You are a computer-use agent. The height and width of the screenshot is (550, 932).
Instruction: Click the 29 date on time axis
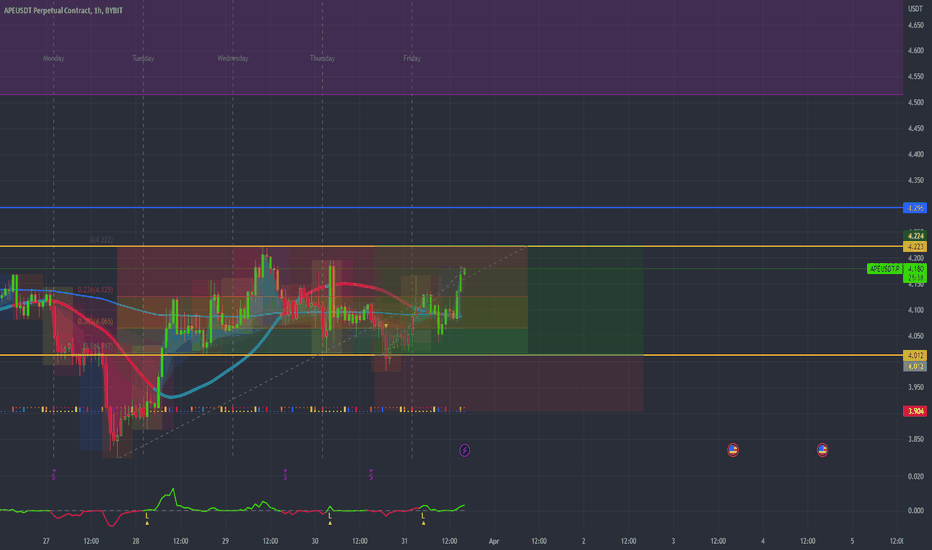225,541
